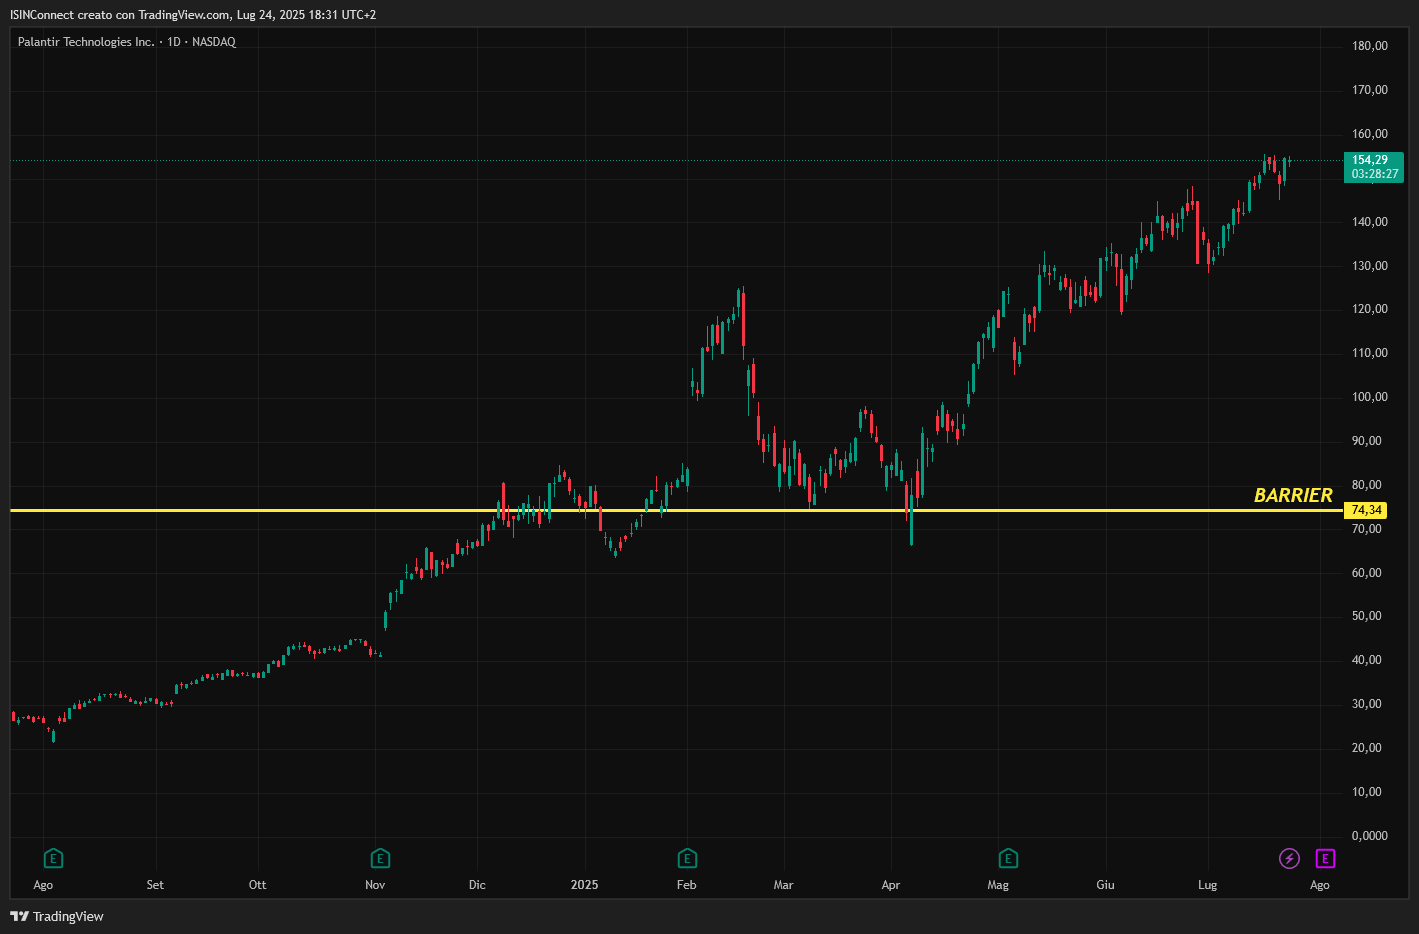Click the 180,00 price axis label
The image size is (1419, 934).
(1369, 46)
